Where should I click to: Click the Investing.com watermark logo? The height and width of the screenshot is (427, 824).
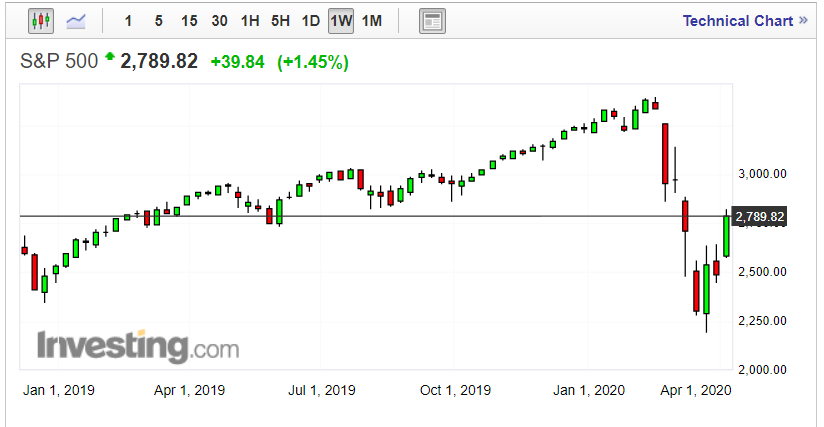coord(138,346)
